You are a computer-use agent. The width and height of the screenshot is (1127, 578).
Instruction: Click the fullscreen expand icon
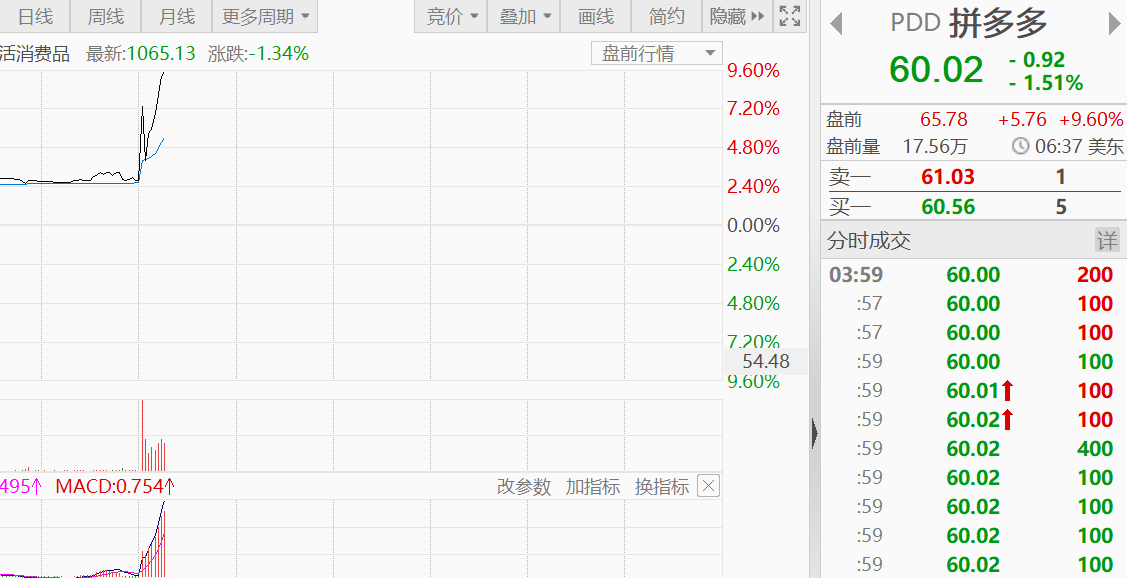point(790,16)
